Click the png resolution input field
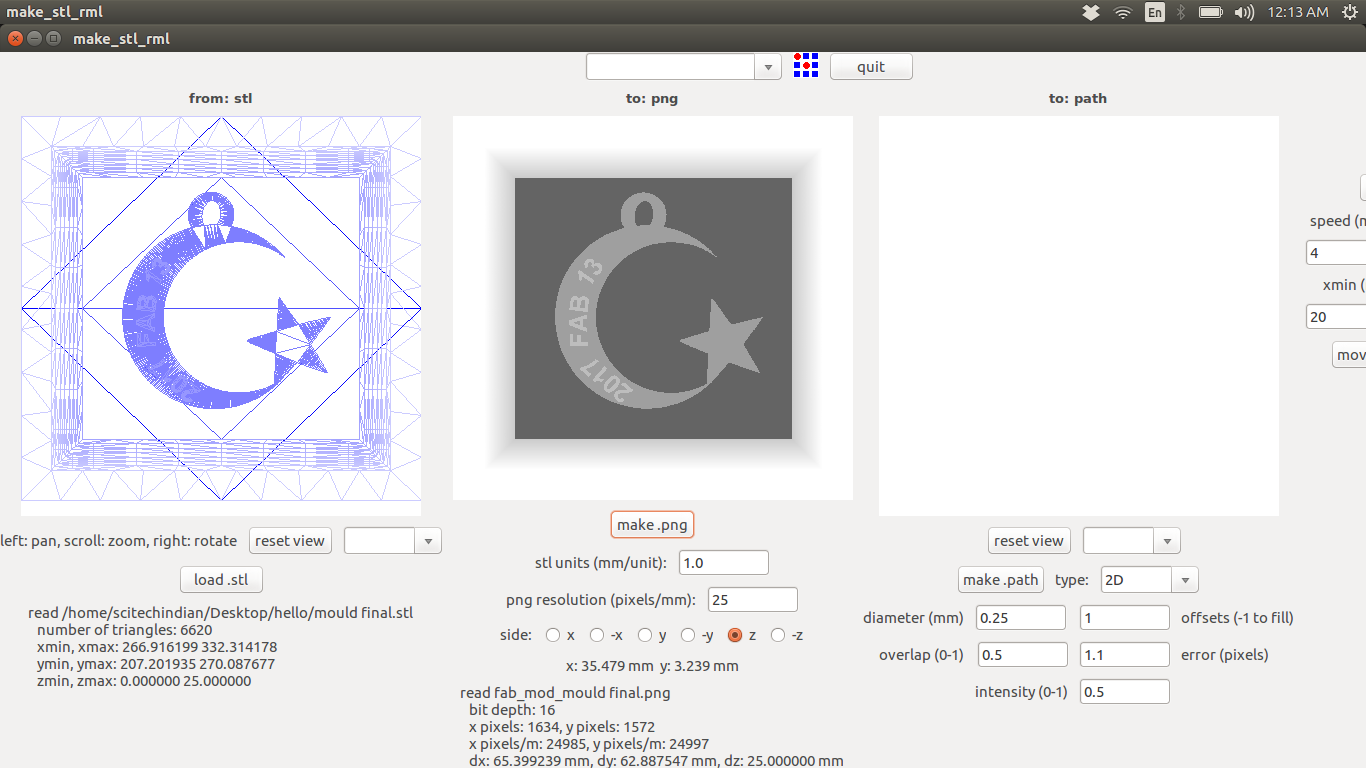This screenshot has height=768, width=1366. pos(752,600)
